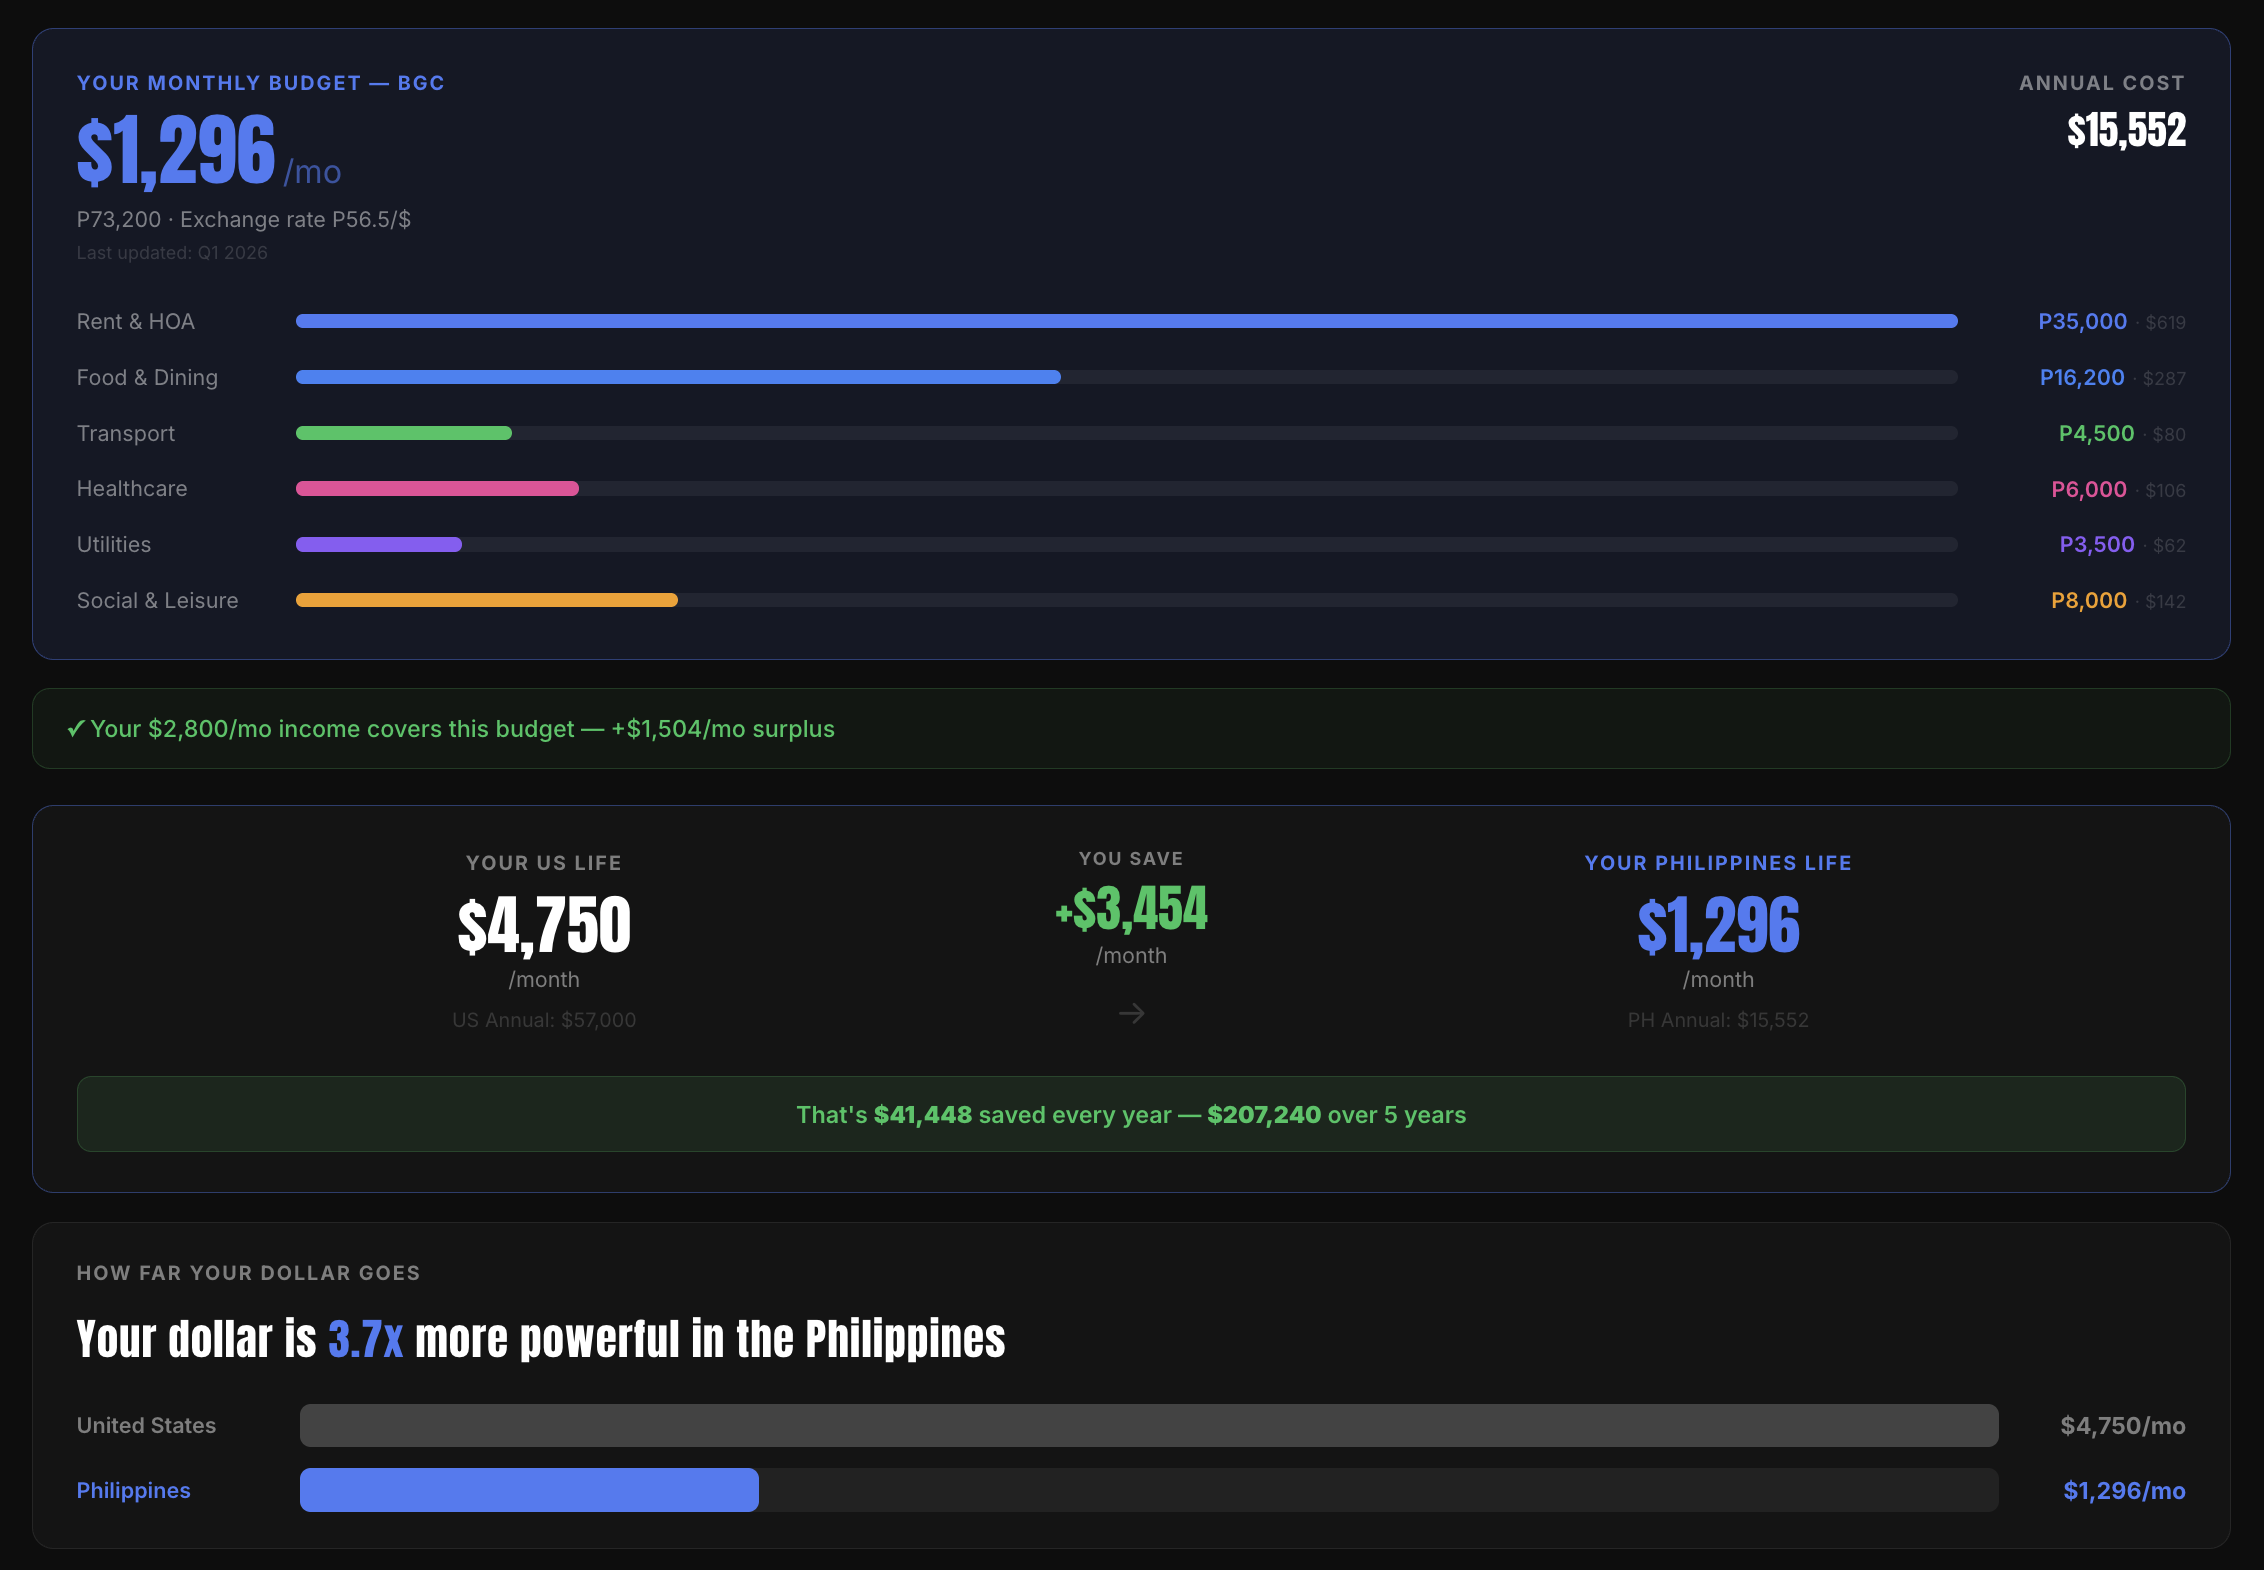Click the P35,000 rent value
This screenshot has width=2264, height=1570.
click(x=2083, y=321)
